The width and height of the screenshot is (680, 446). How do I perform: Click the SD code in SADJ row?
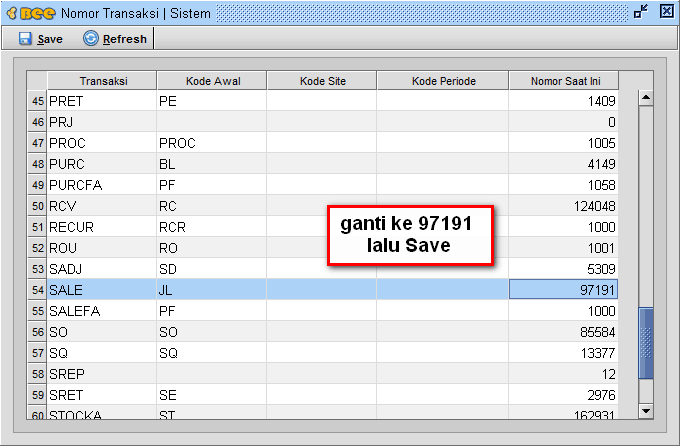[212, 269]
